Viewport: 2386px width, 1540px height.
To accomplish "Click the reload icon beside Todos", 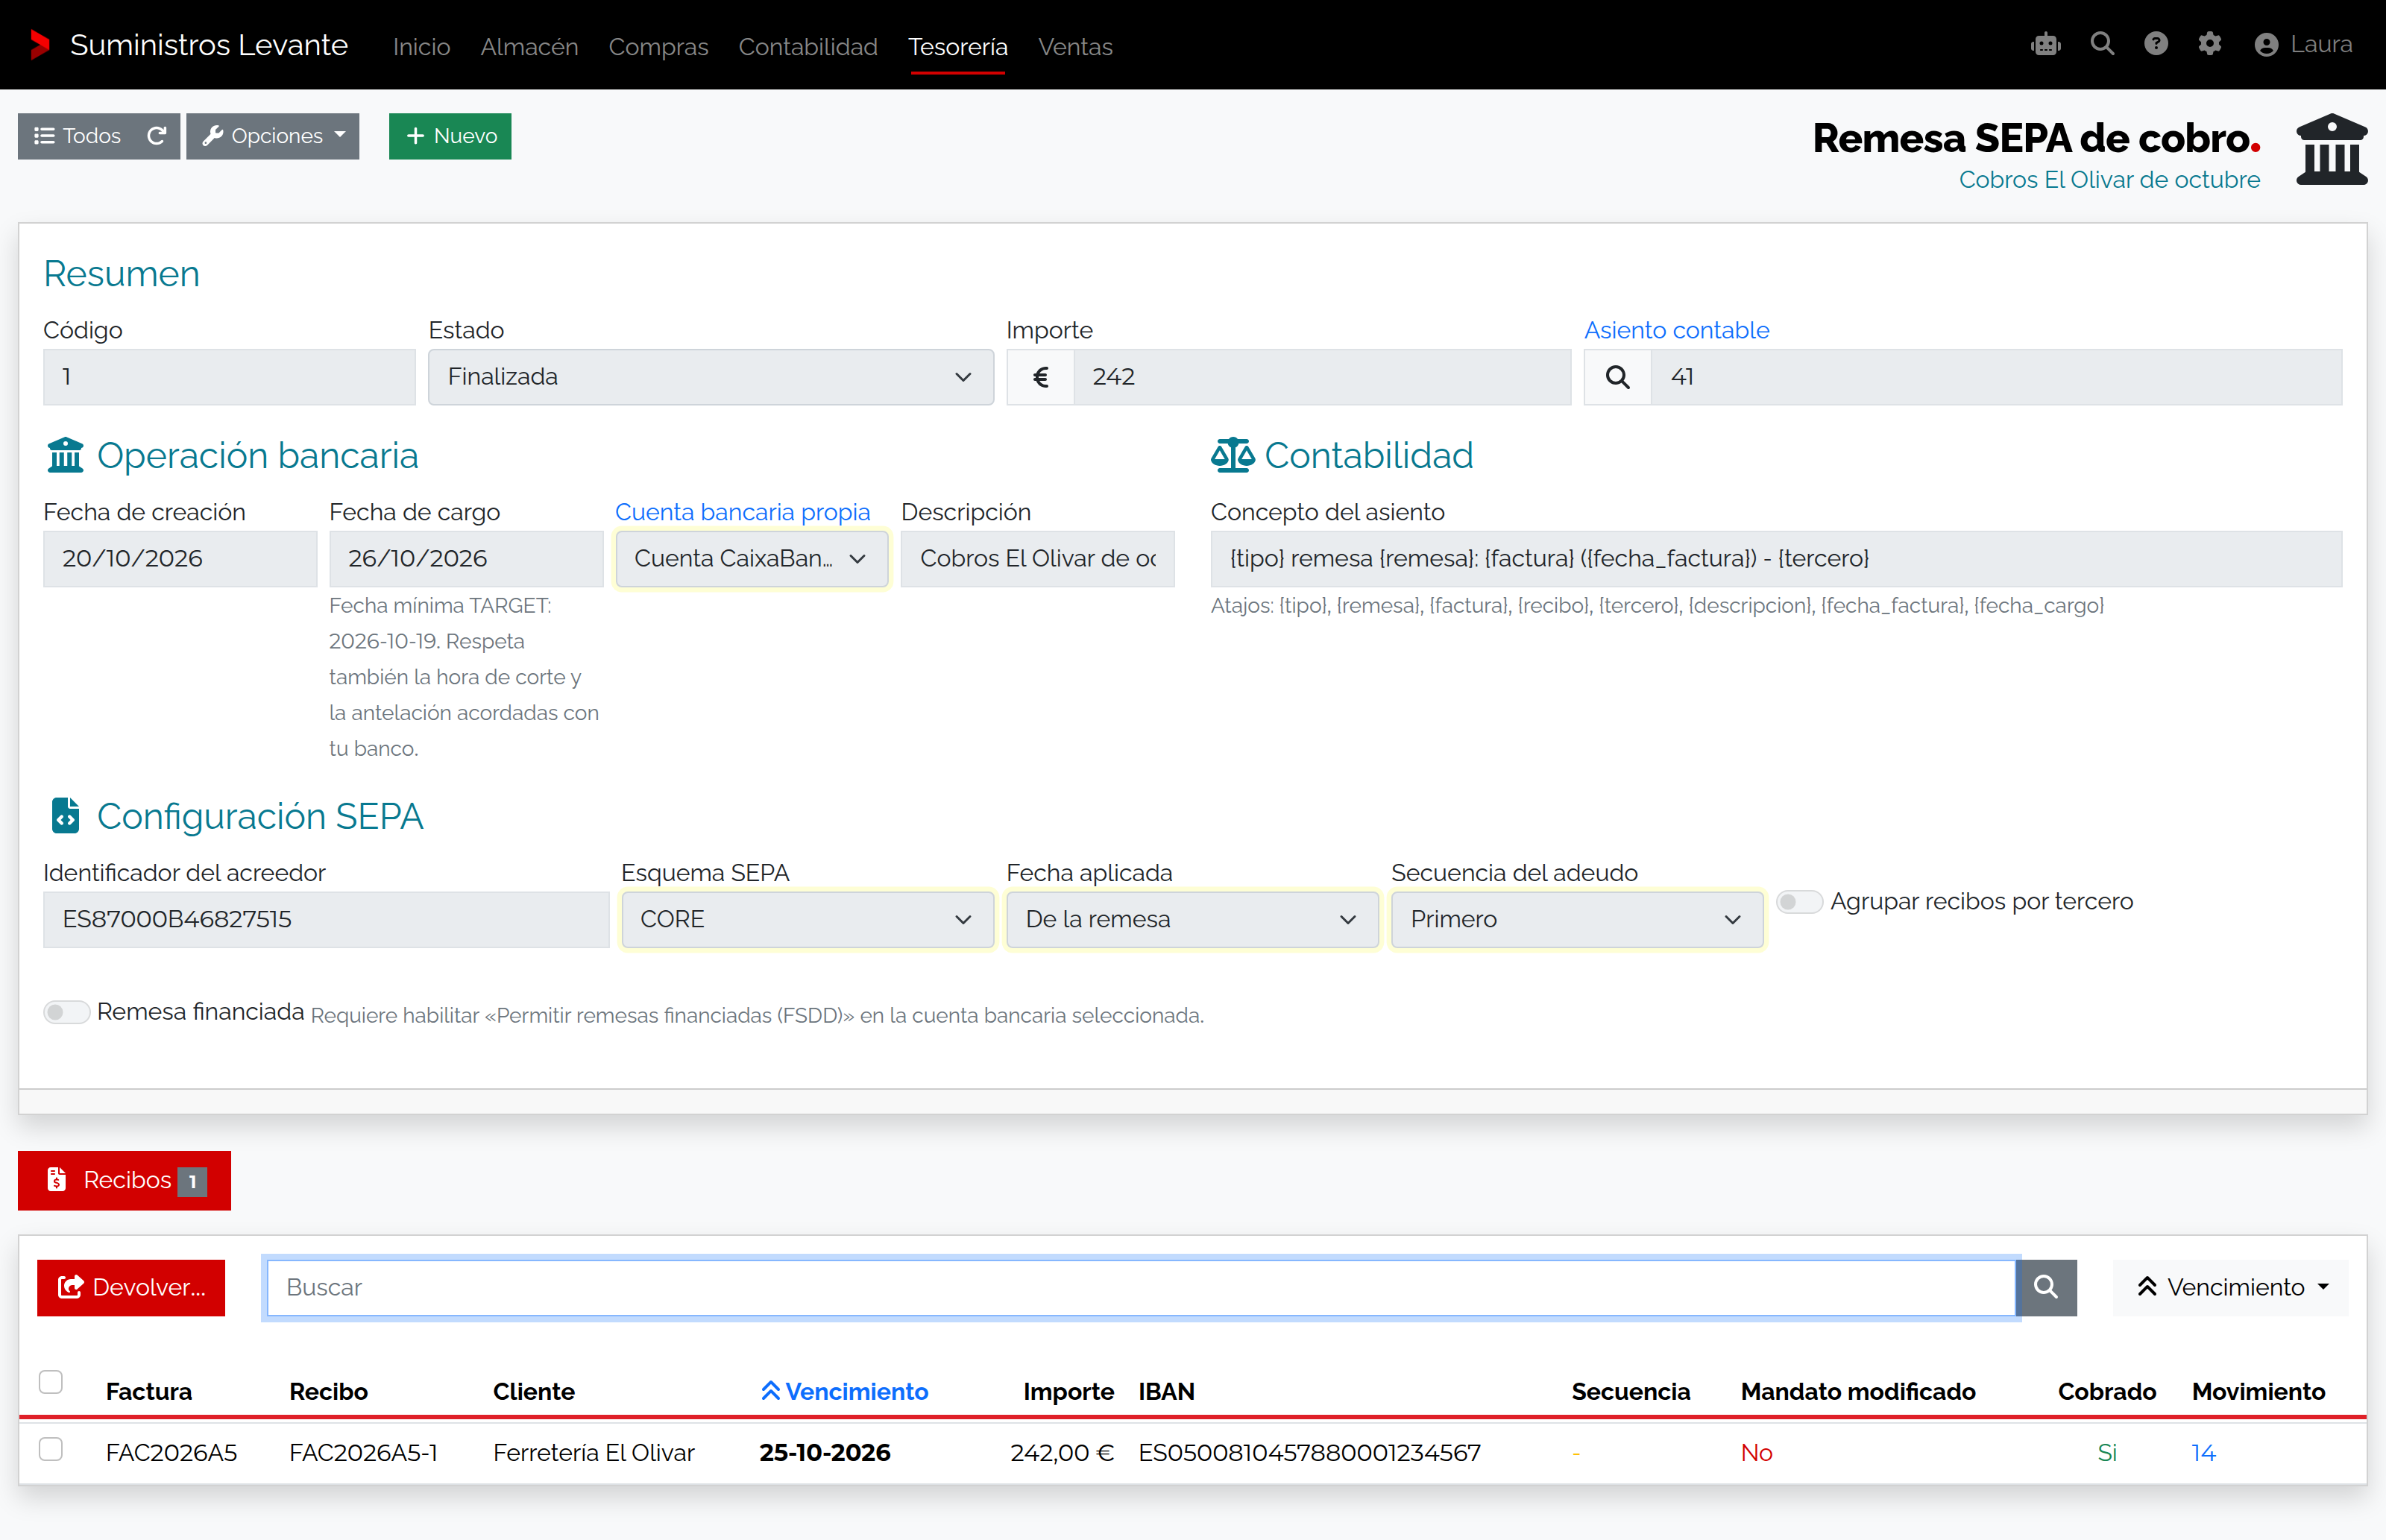I will (x=157, y=136).
